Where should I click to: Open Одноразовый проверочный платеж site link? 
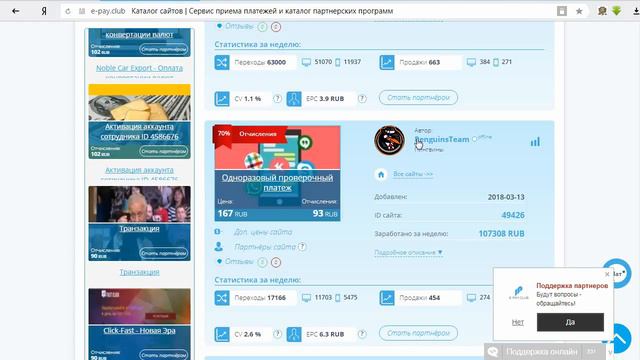tap(277, 183)
